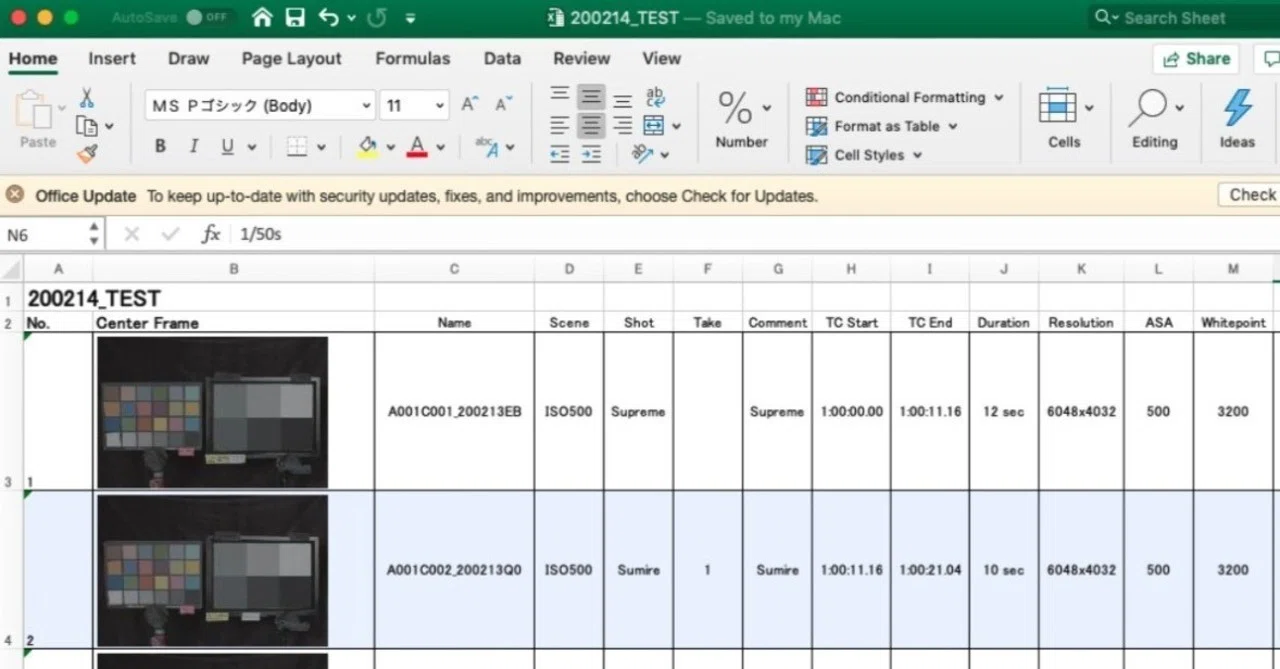This screenshot has width=1280, height=669.
Task: Increase the cell indent
Action: coord(592,154)
